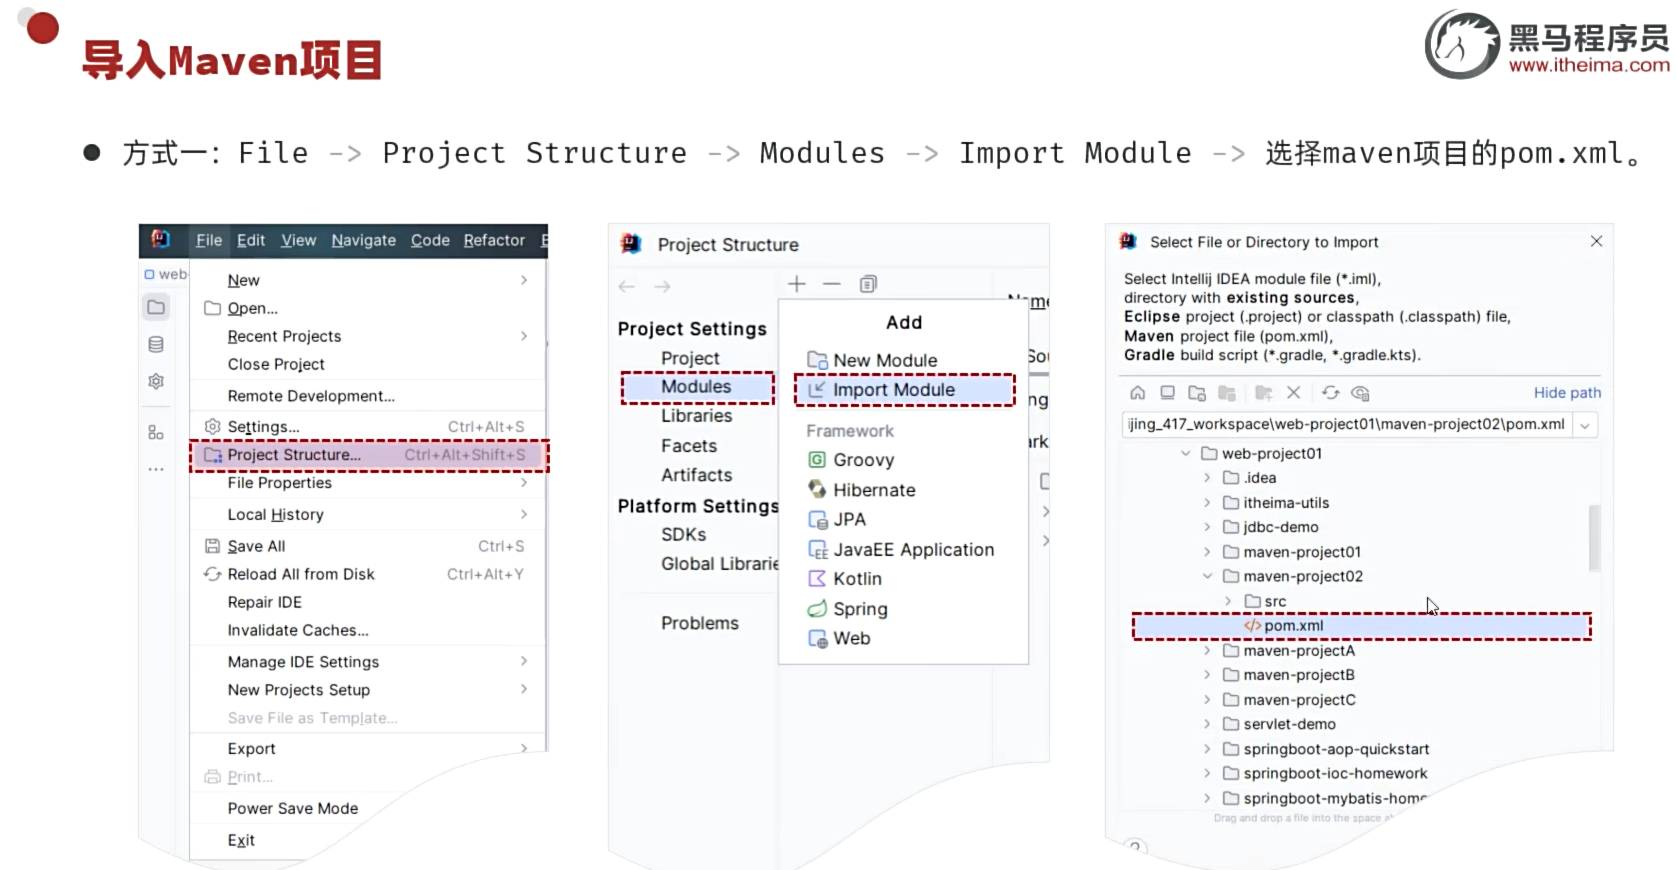Select the maven-projectC folder
The image size is (1676, 870).
(1299, 700)
